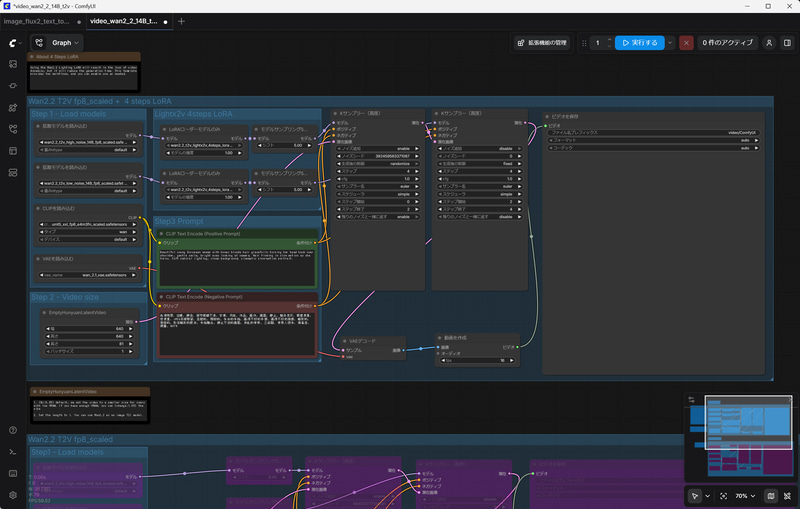Open the console terminal panel icon
The height and width of the screenshot is (509, 800).
click(13, 452)
